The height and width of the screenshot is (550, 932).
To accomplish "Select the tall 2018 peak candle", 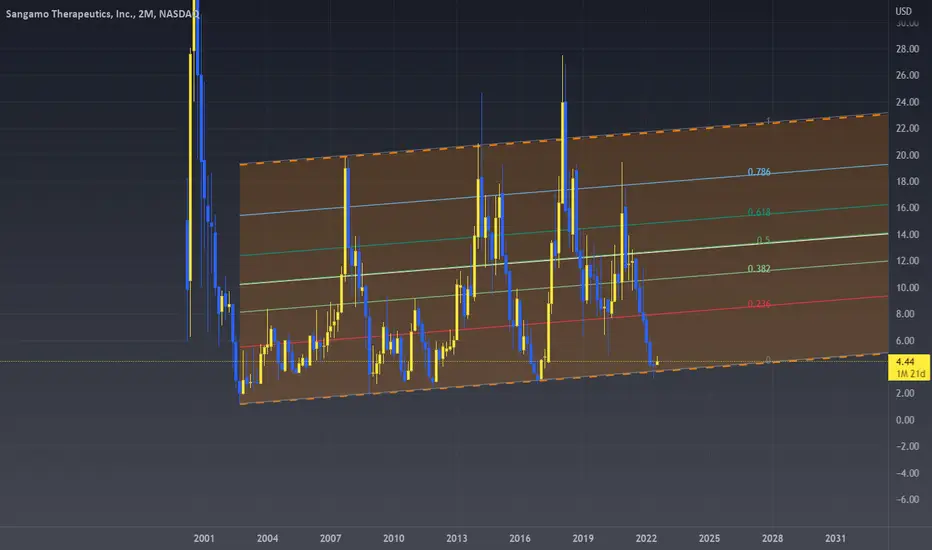I will coord(563,152).
